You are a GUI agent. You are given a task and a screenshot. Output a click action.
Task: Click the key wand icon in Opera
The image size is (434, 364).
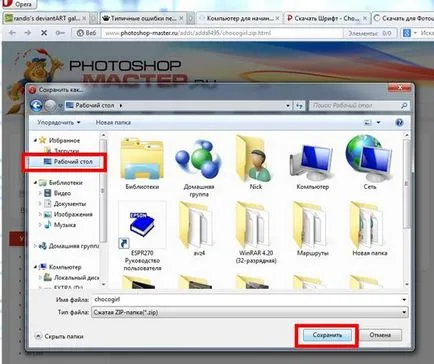[x=60, y=33]
